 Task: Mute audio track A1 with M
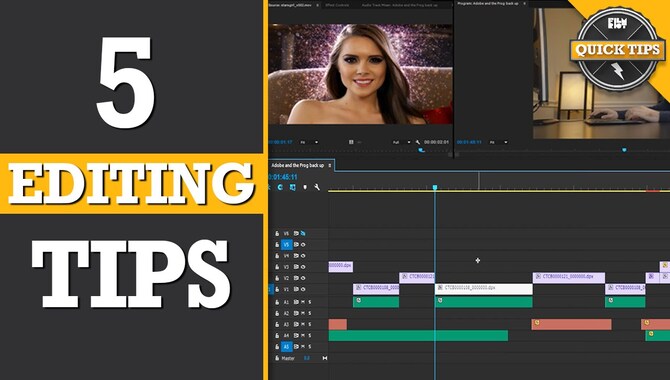point(303,302)
